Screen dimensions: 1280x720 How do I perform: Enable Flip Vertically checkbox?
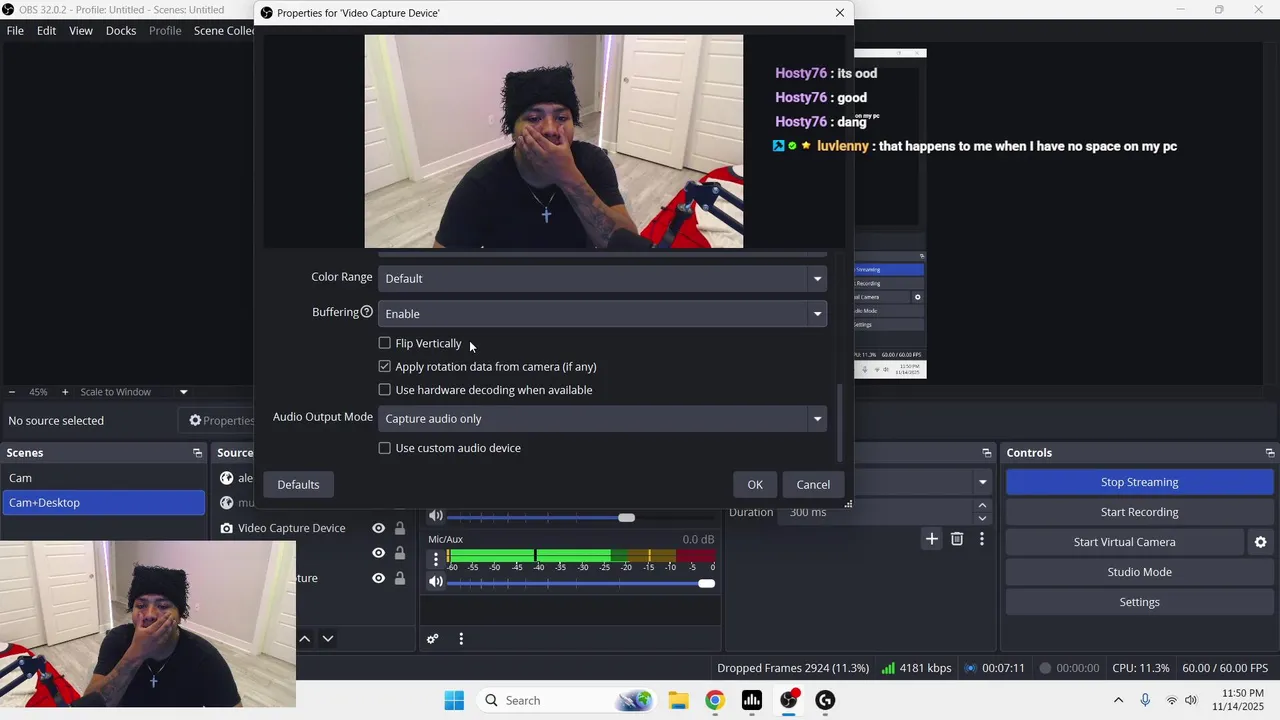(385, 343)
